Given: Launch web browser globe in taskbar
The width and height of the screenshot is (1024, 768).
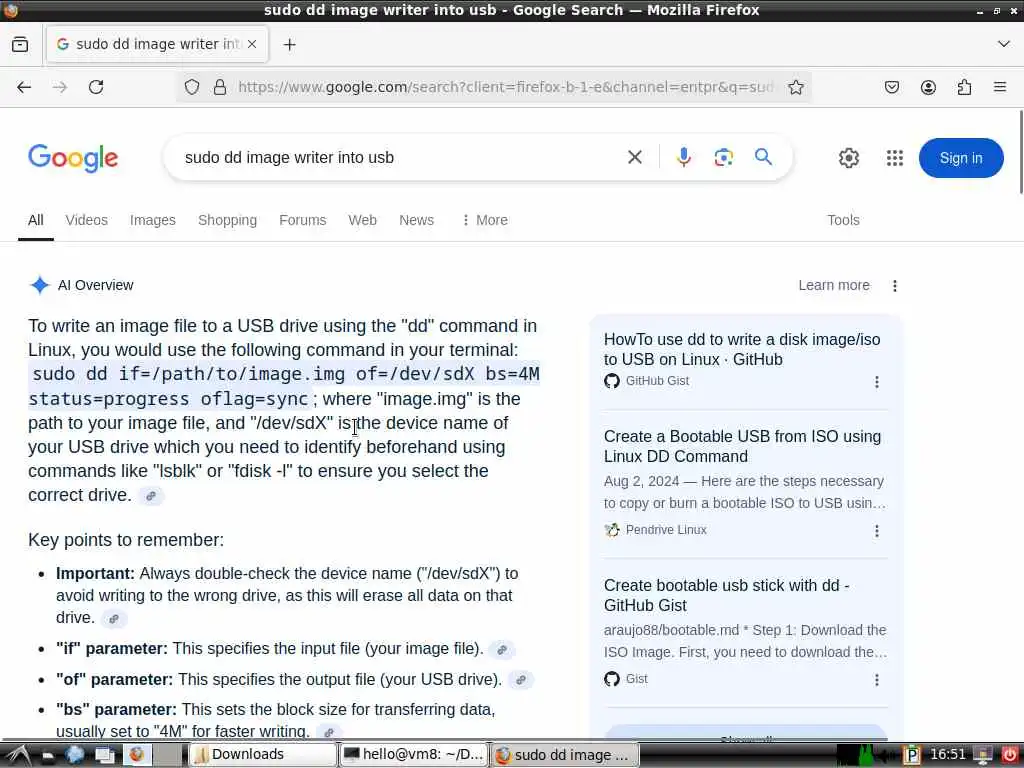Looking at the screenshot, I should tap(74, 755).
